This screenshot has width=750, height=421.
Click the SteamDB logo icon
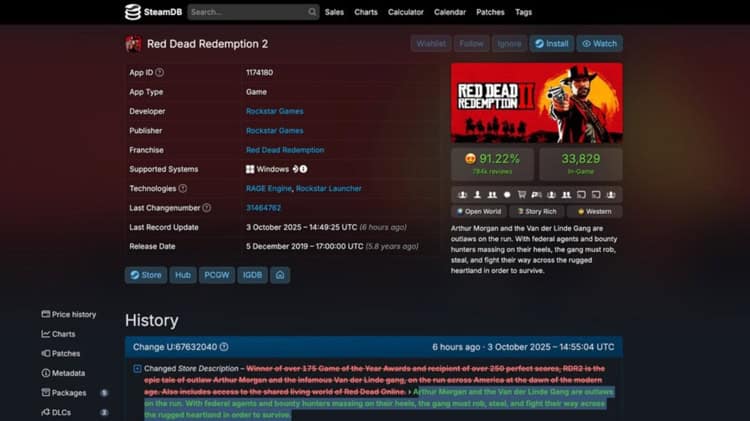click(133, 12)
